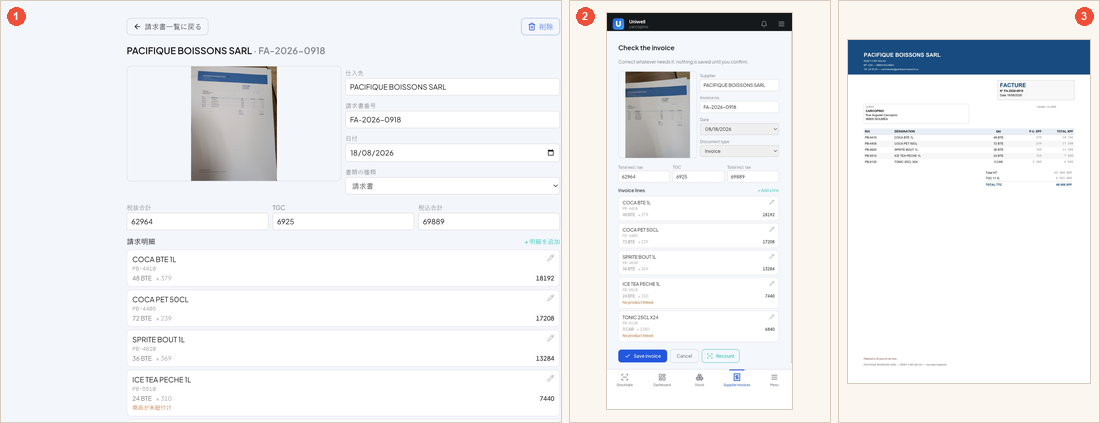Expand the 書類の種類 dropdown showing 請求書
The height and width of the screenshot is (423, 1100).
(x=452, y=186)
